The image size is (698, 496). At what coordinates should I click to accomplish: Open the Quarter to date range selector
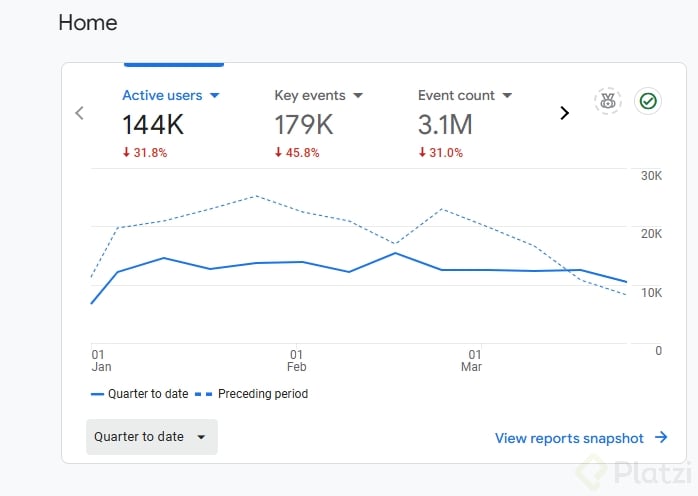click(x=151, y=437)
